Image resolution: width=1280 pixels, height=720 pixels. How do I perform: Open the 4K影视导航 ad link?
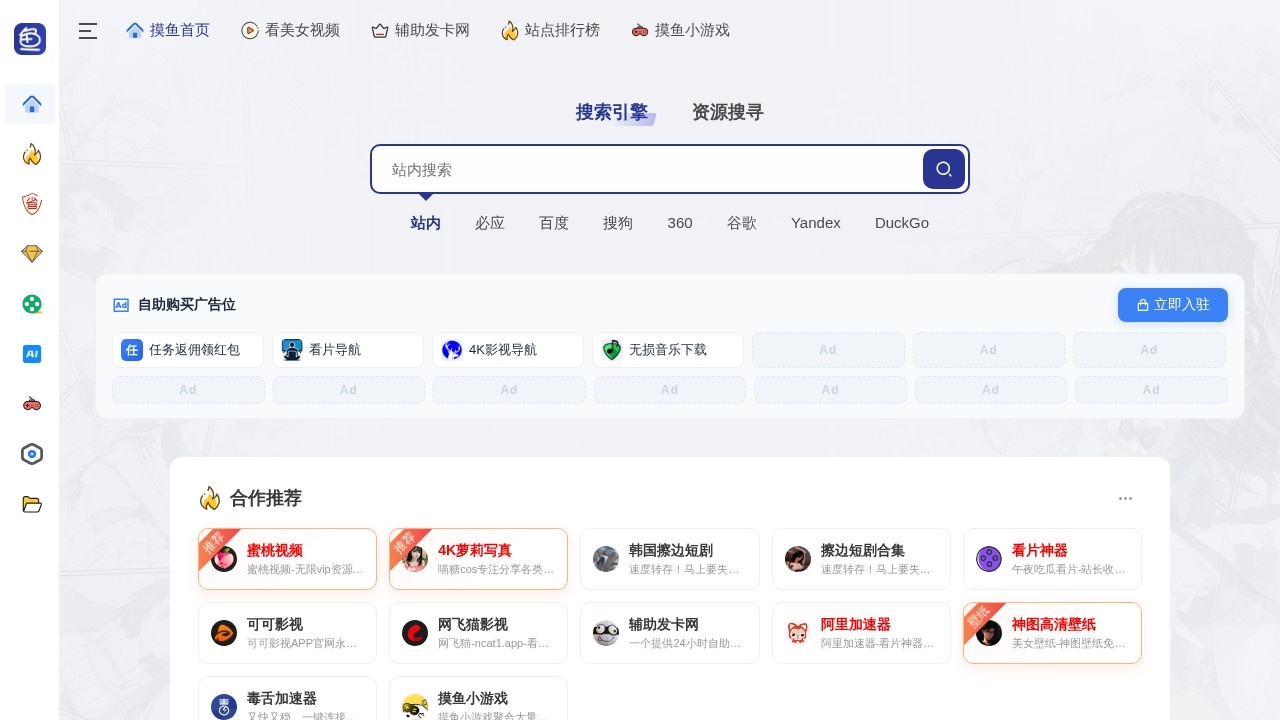coord(508,350)
